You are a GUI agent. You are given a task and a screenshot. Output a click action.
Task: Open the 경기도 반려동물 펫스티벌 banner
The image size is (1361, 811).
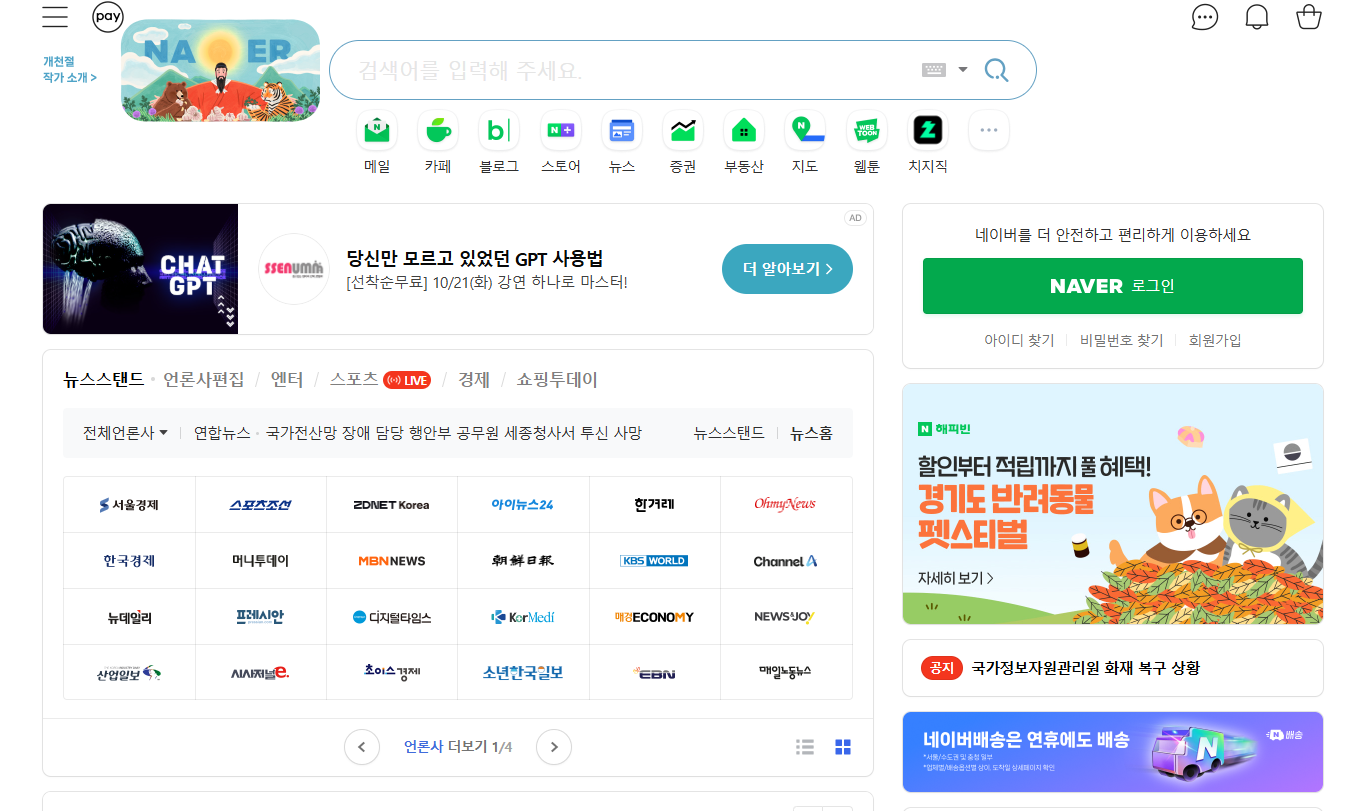pos(1113,504)
